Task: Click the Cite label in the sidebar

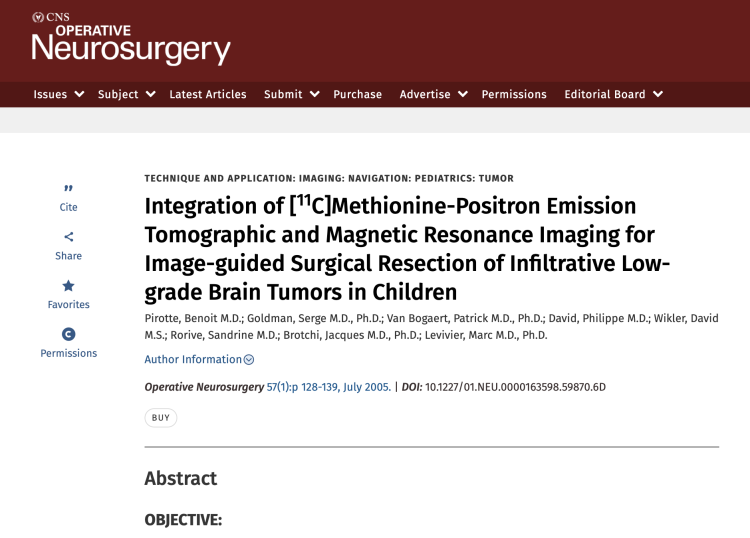Action: 68,207
